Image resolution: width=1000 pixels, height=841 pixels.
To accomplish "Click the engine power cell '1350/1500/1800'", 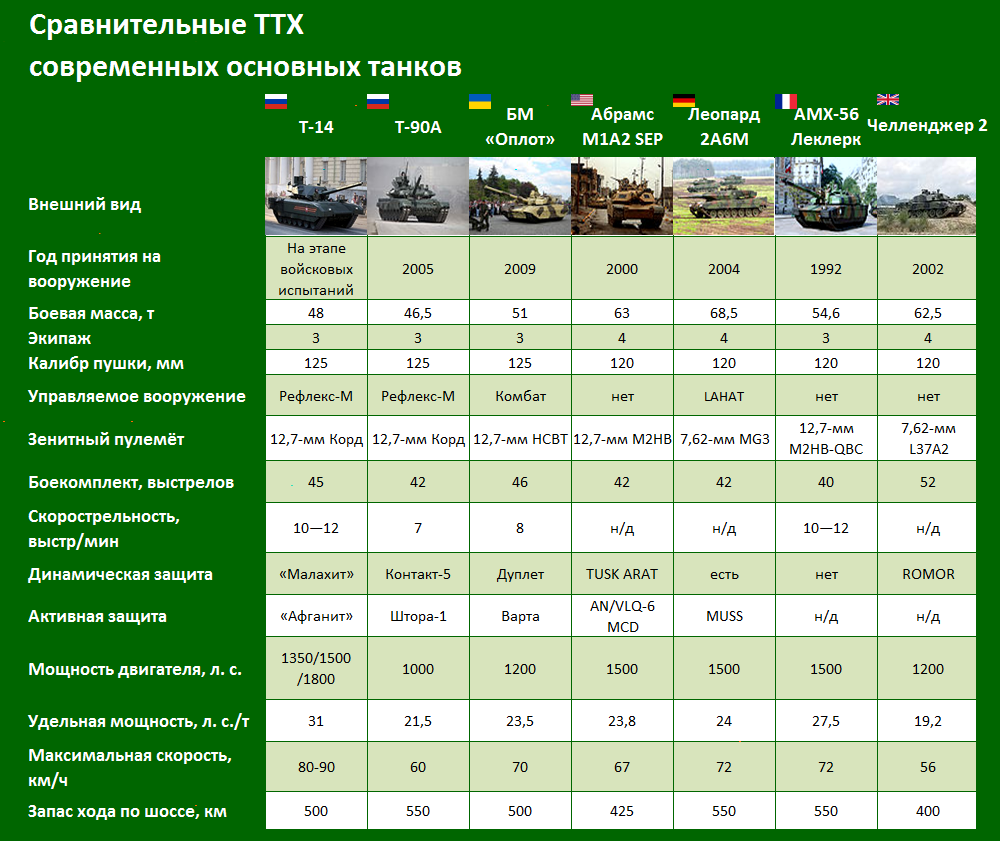I will pos(316,668).
